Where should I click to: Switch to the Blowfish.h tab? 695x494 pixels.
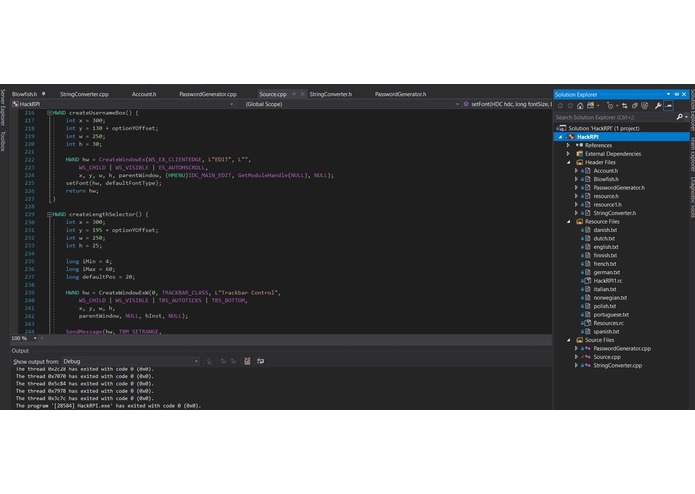(x=24, y=94)
